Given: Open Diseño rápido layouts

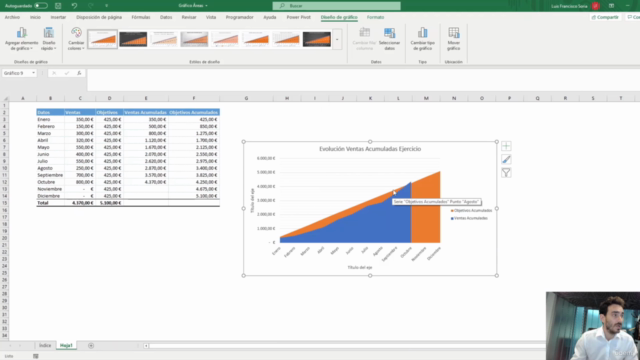Looking at the screenshot, I should pyautogui.click(x=49, y=39).
